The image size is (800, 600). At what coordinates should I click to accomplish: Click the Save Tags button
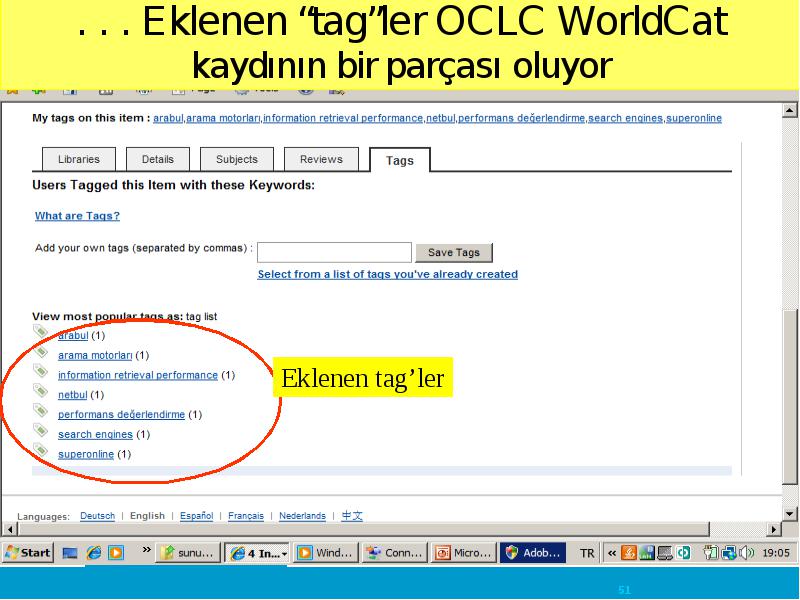click(454, 253)
